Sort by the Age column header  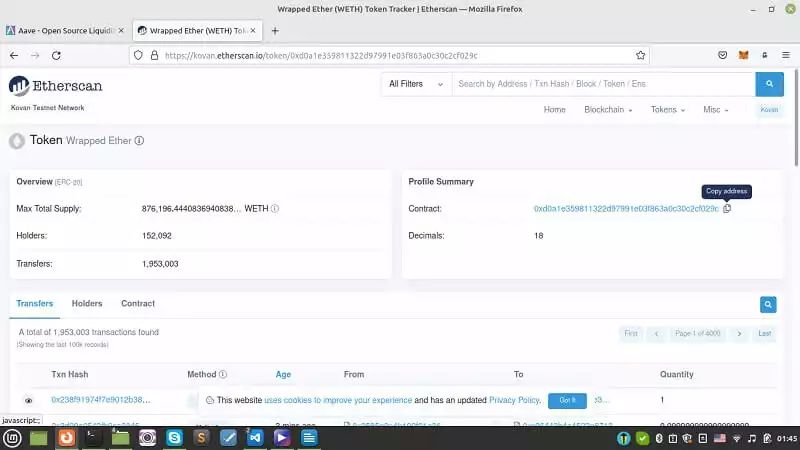coord(283,374)
